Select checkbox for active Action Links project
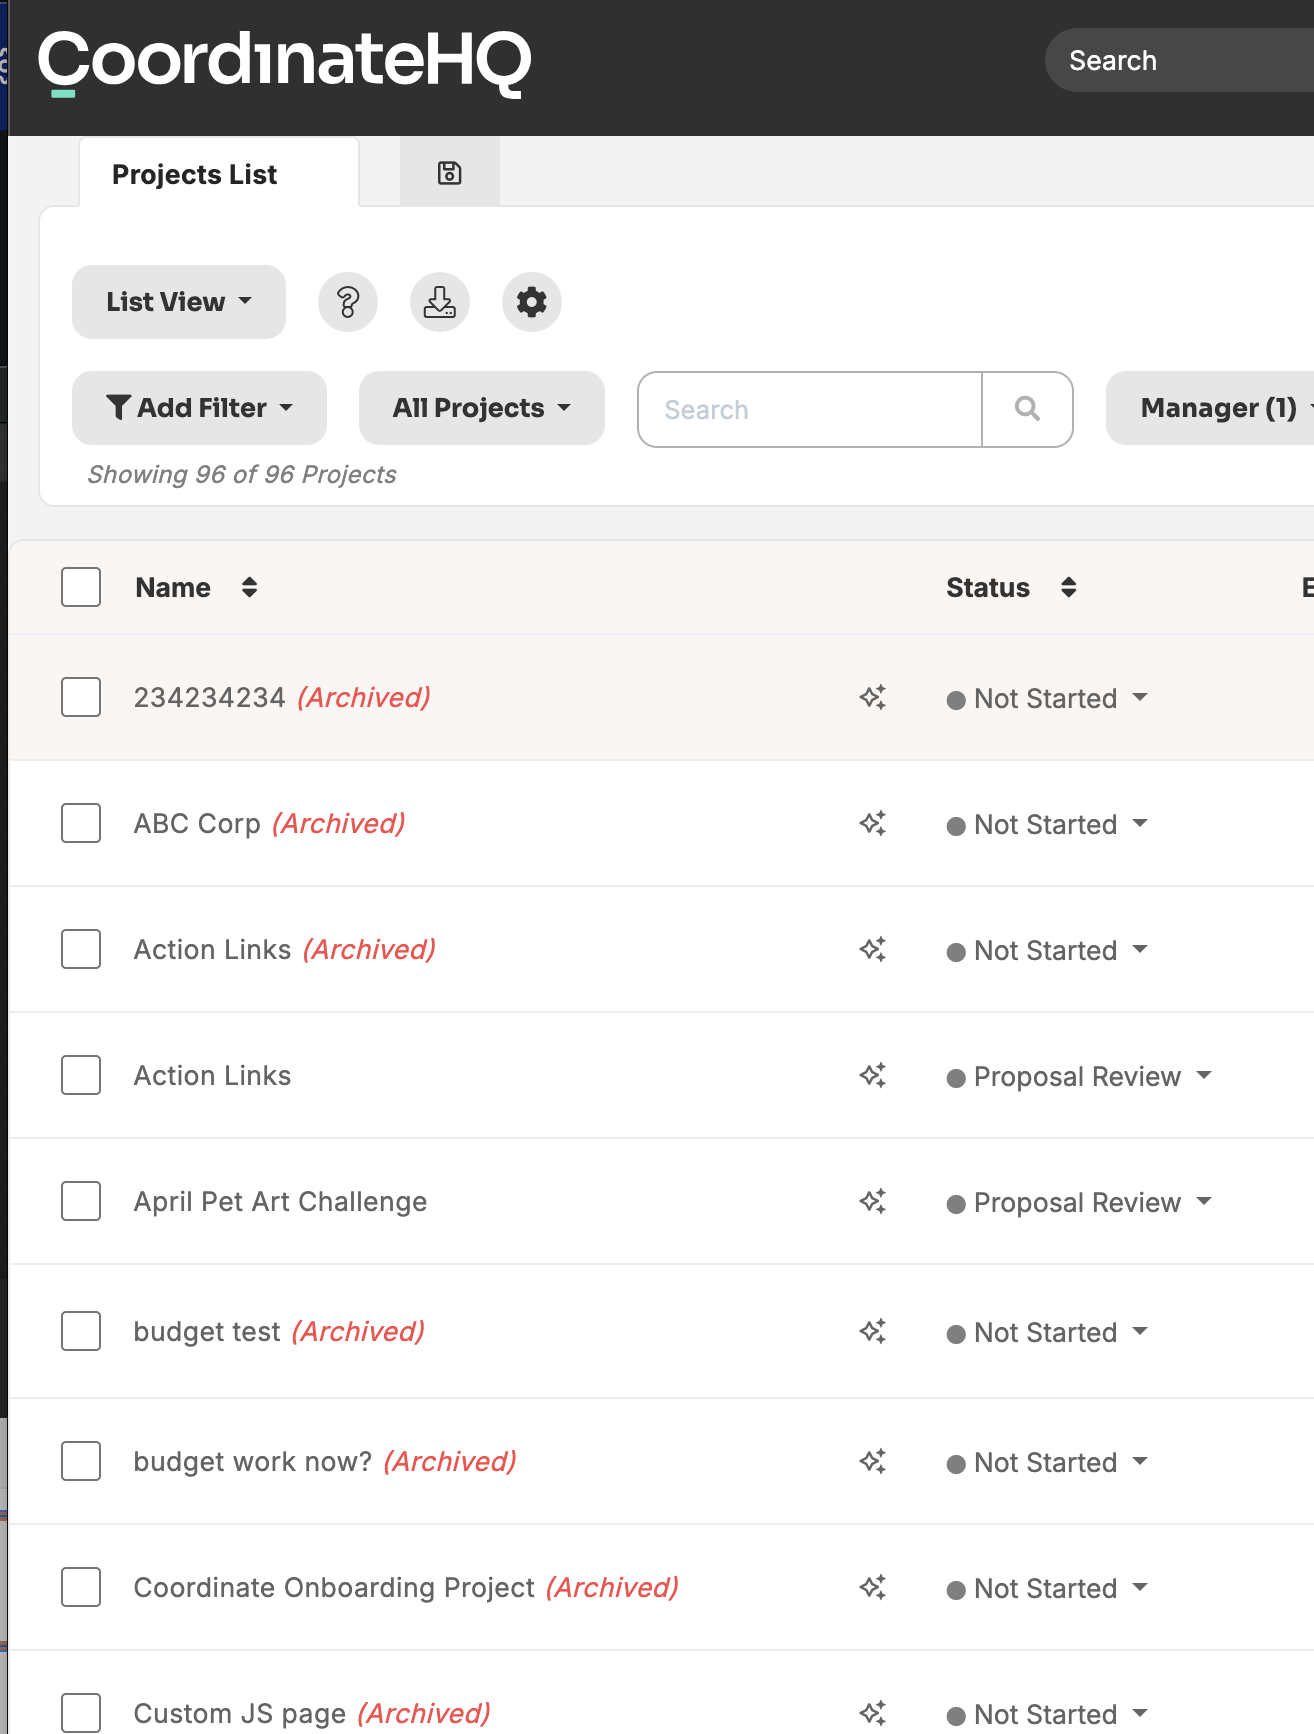The width and height of the screenshot is (1314, 1734). click(x=81, y=1075)
